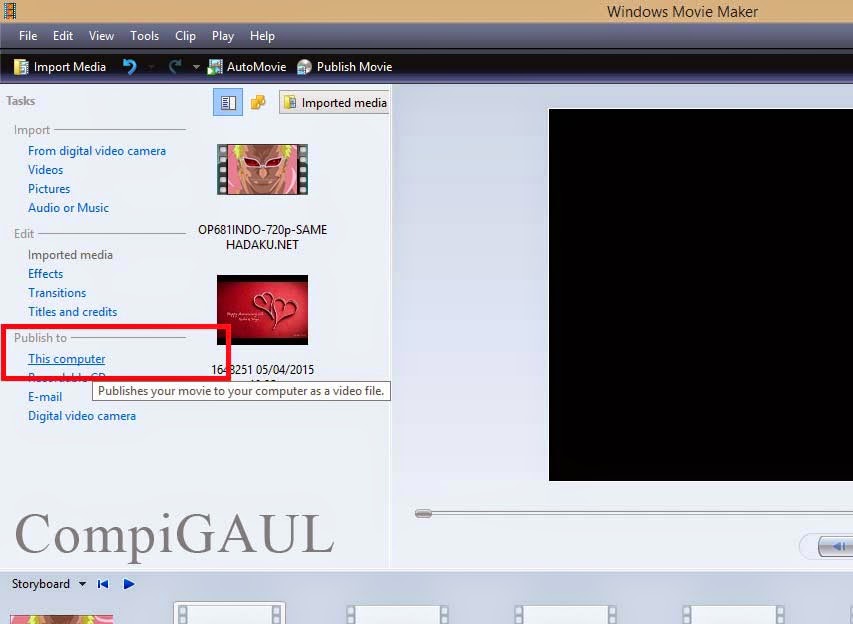Publish movie to This computer

click(66, 359)
